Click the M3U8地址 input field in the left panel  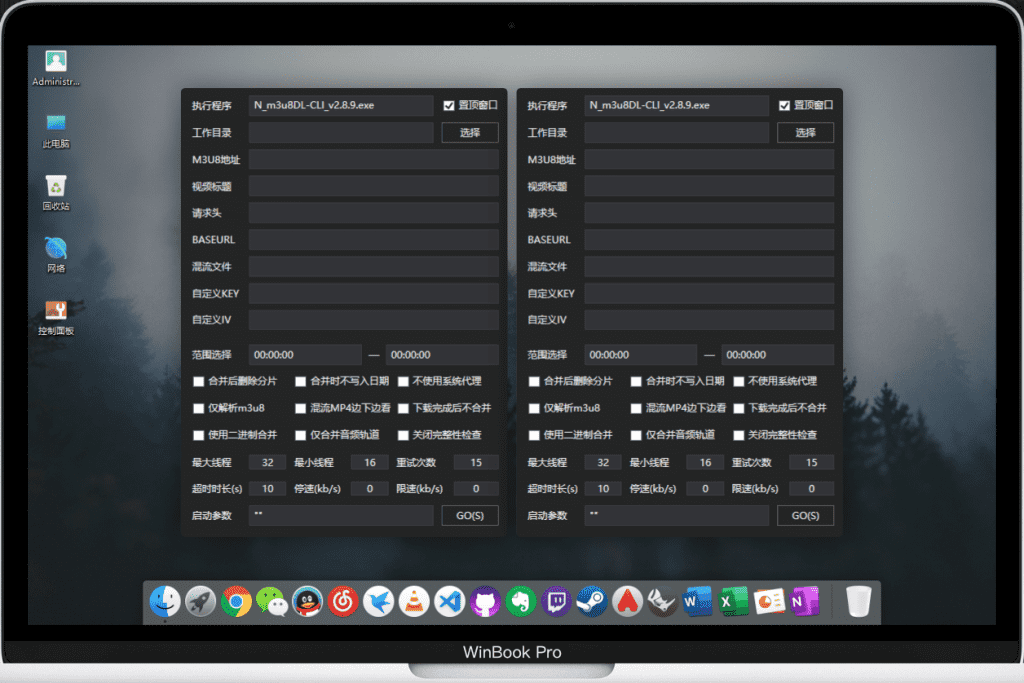[x=373, y=159]
